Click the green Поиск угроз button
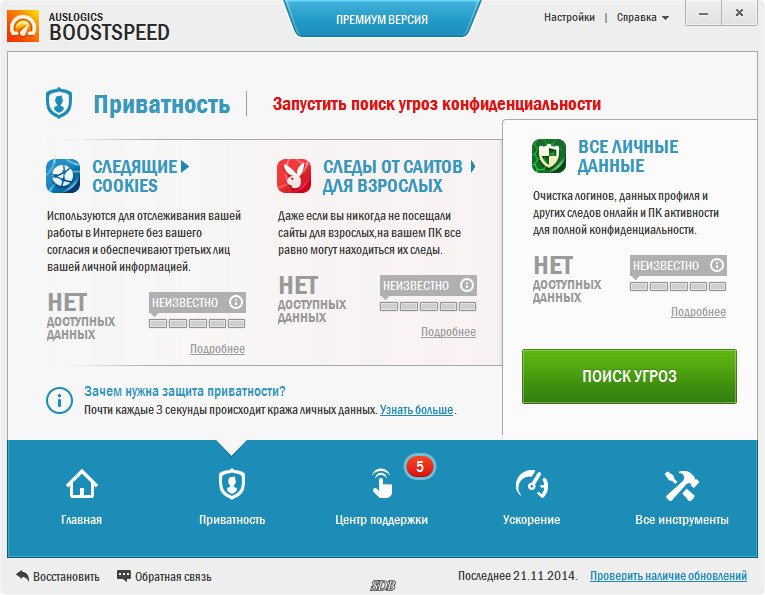Viewport: 765px width, 595px height. [x=629, y=376]
